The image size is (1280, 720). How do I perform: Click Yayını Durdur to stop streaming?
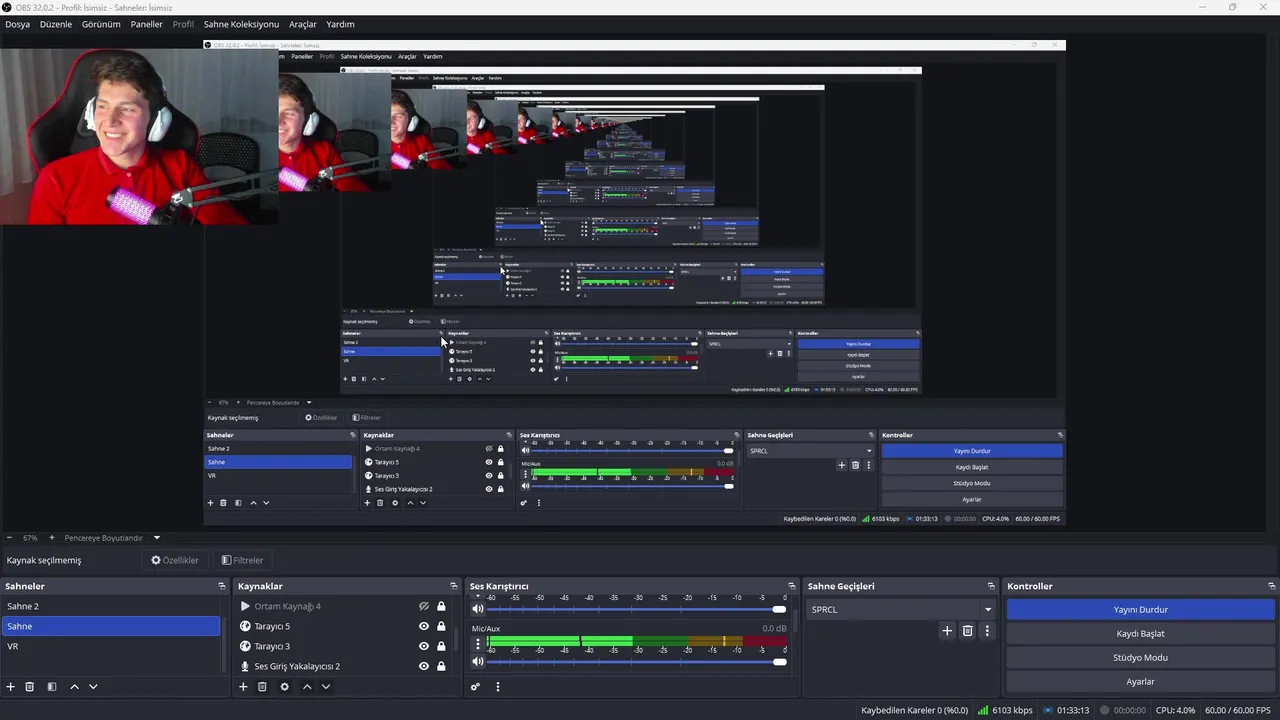(x=1141, y=609)
